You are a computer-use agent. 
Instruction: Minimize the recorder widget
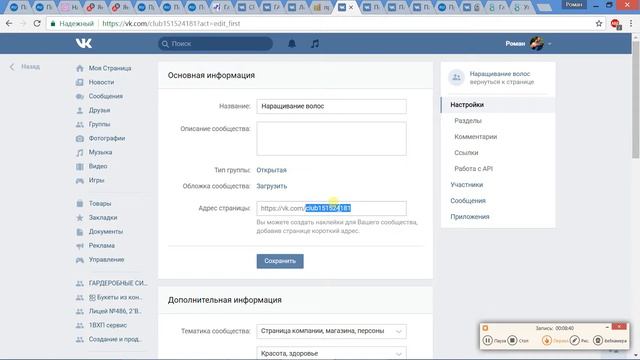coord(607,327)
